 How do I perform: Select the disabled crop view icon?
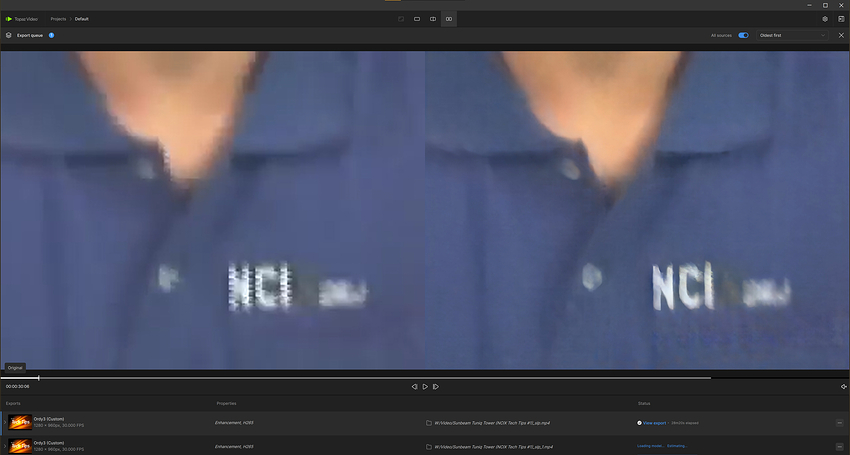coord(401,19)
